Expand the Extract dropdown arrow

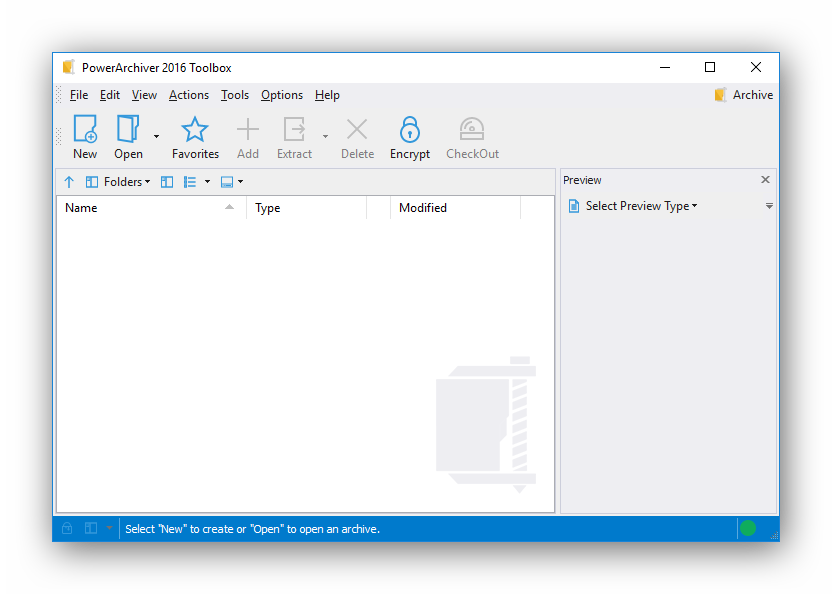pos(325,136)
